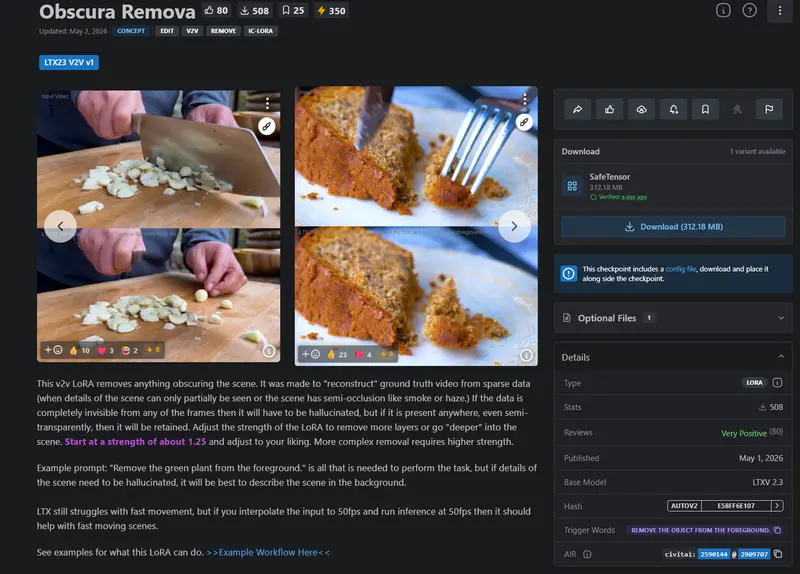Click the bookmark icon in the action row

pos(705,109)
